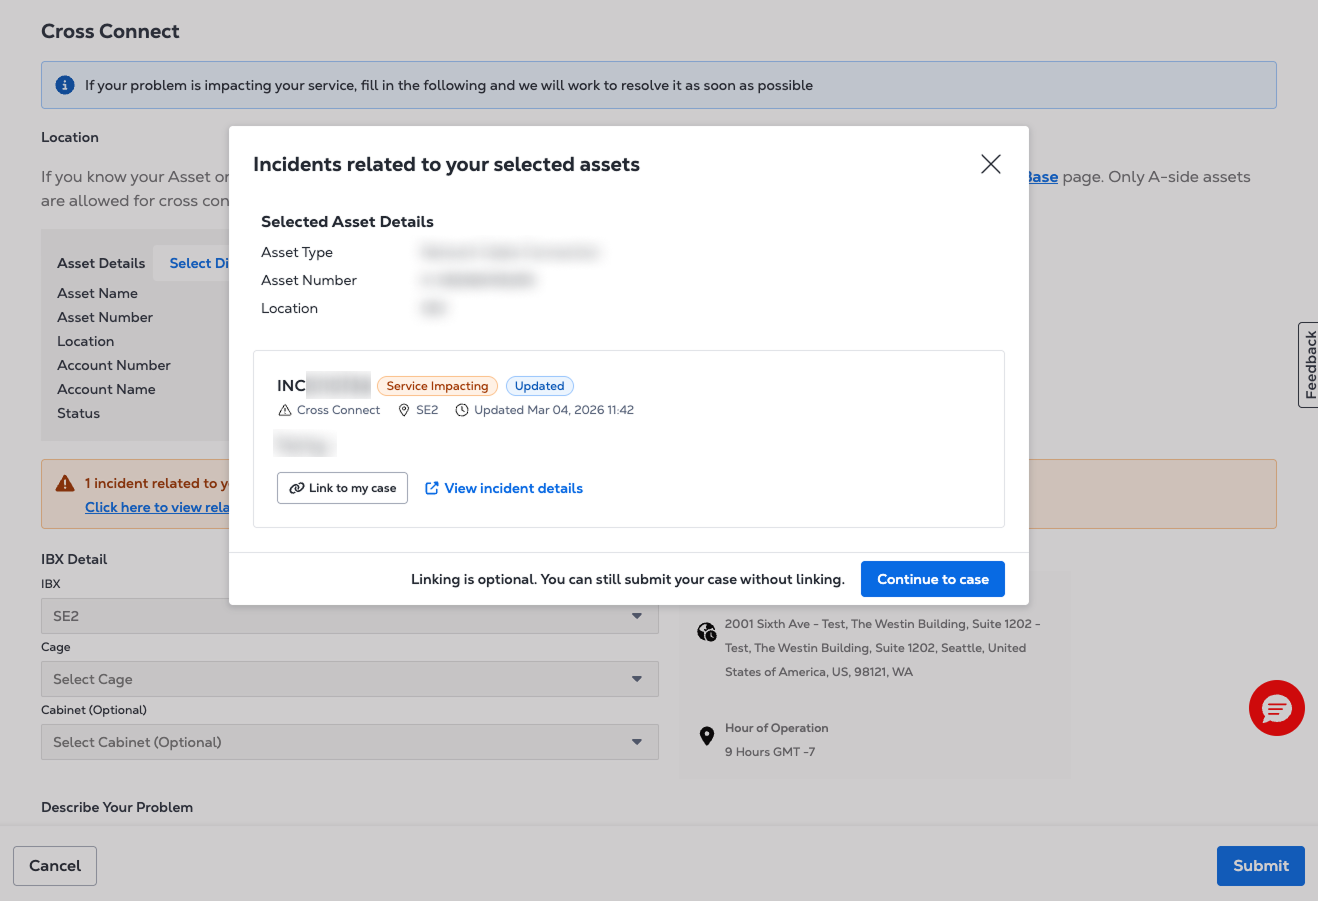Image resolution: width=1318 pixels, height=901 pixels.
Task: Click the INC incident number
Action: pos(323,386)
